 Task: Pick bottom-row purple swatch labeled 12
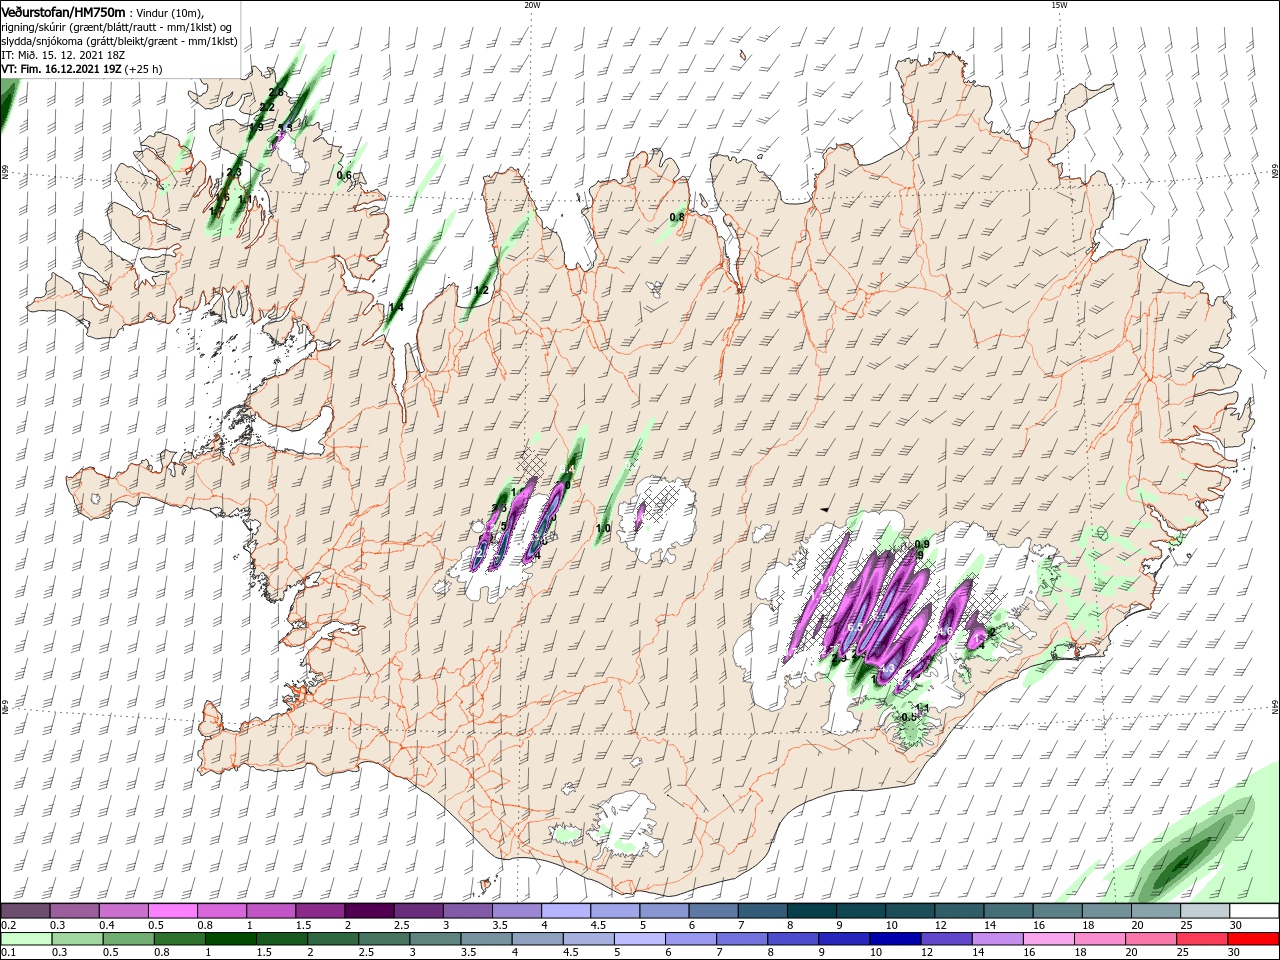tap(946, 940)
